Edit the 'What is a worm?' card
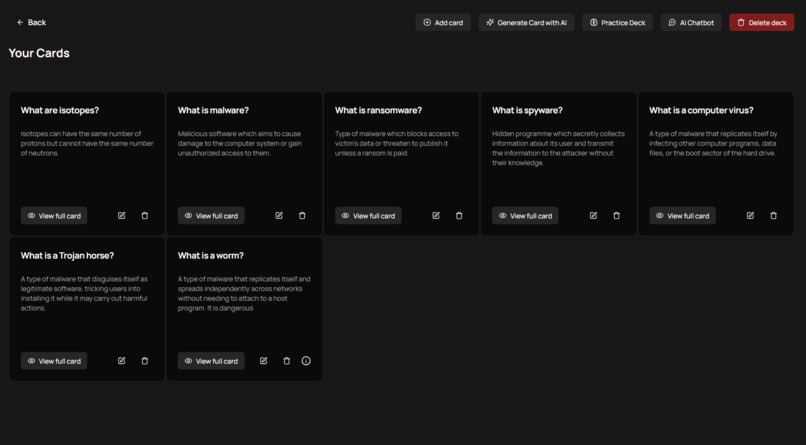Viewport: 806px width, 445px height. [263, 361]
